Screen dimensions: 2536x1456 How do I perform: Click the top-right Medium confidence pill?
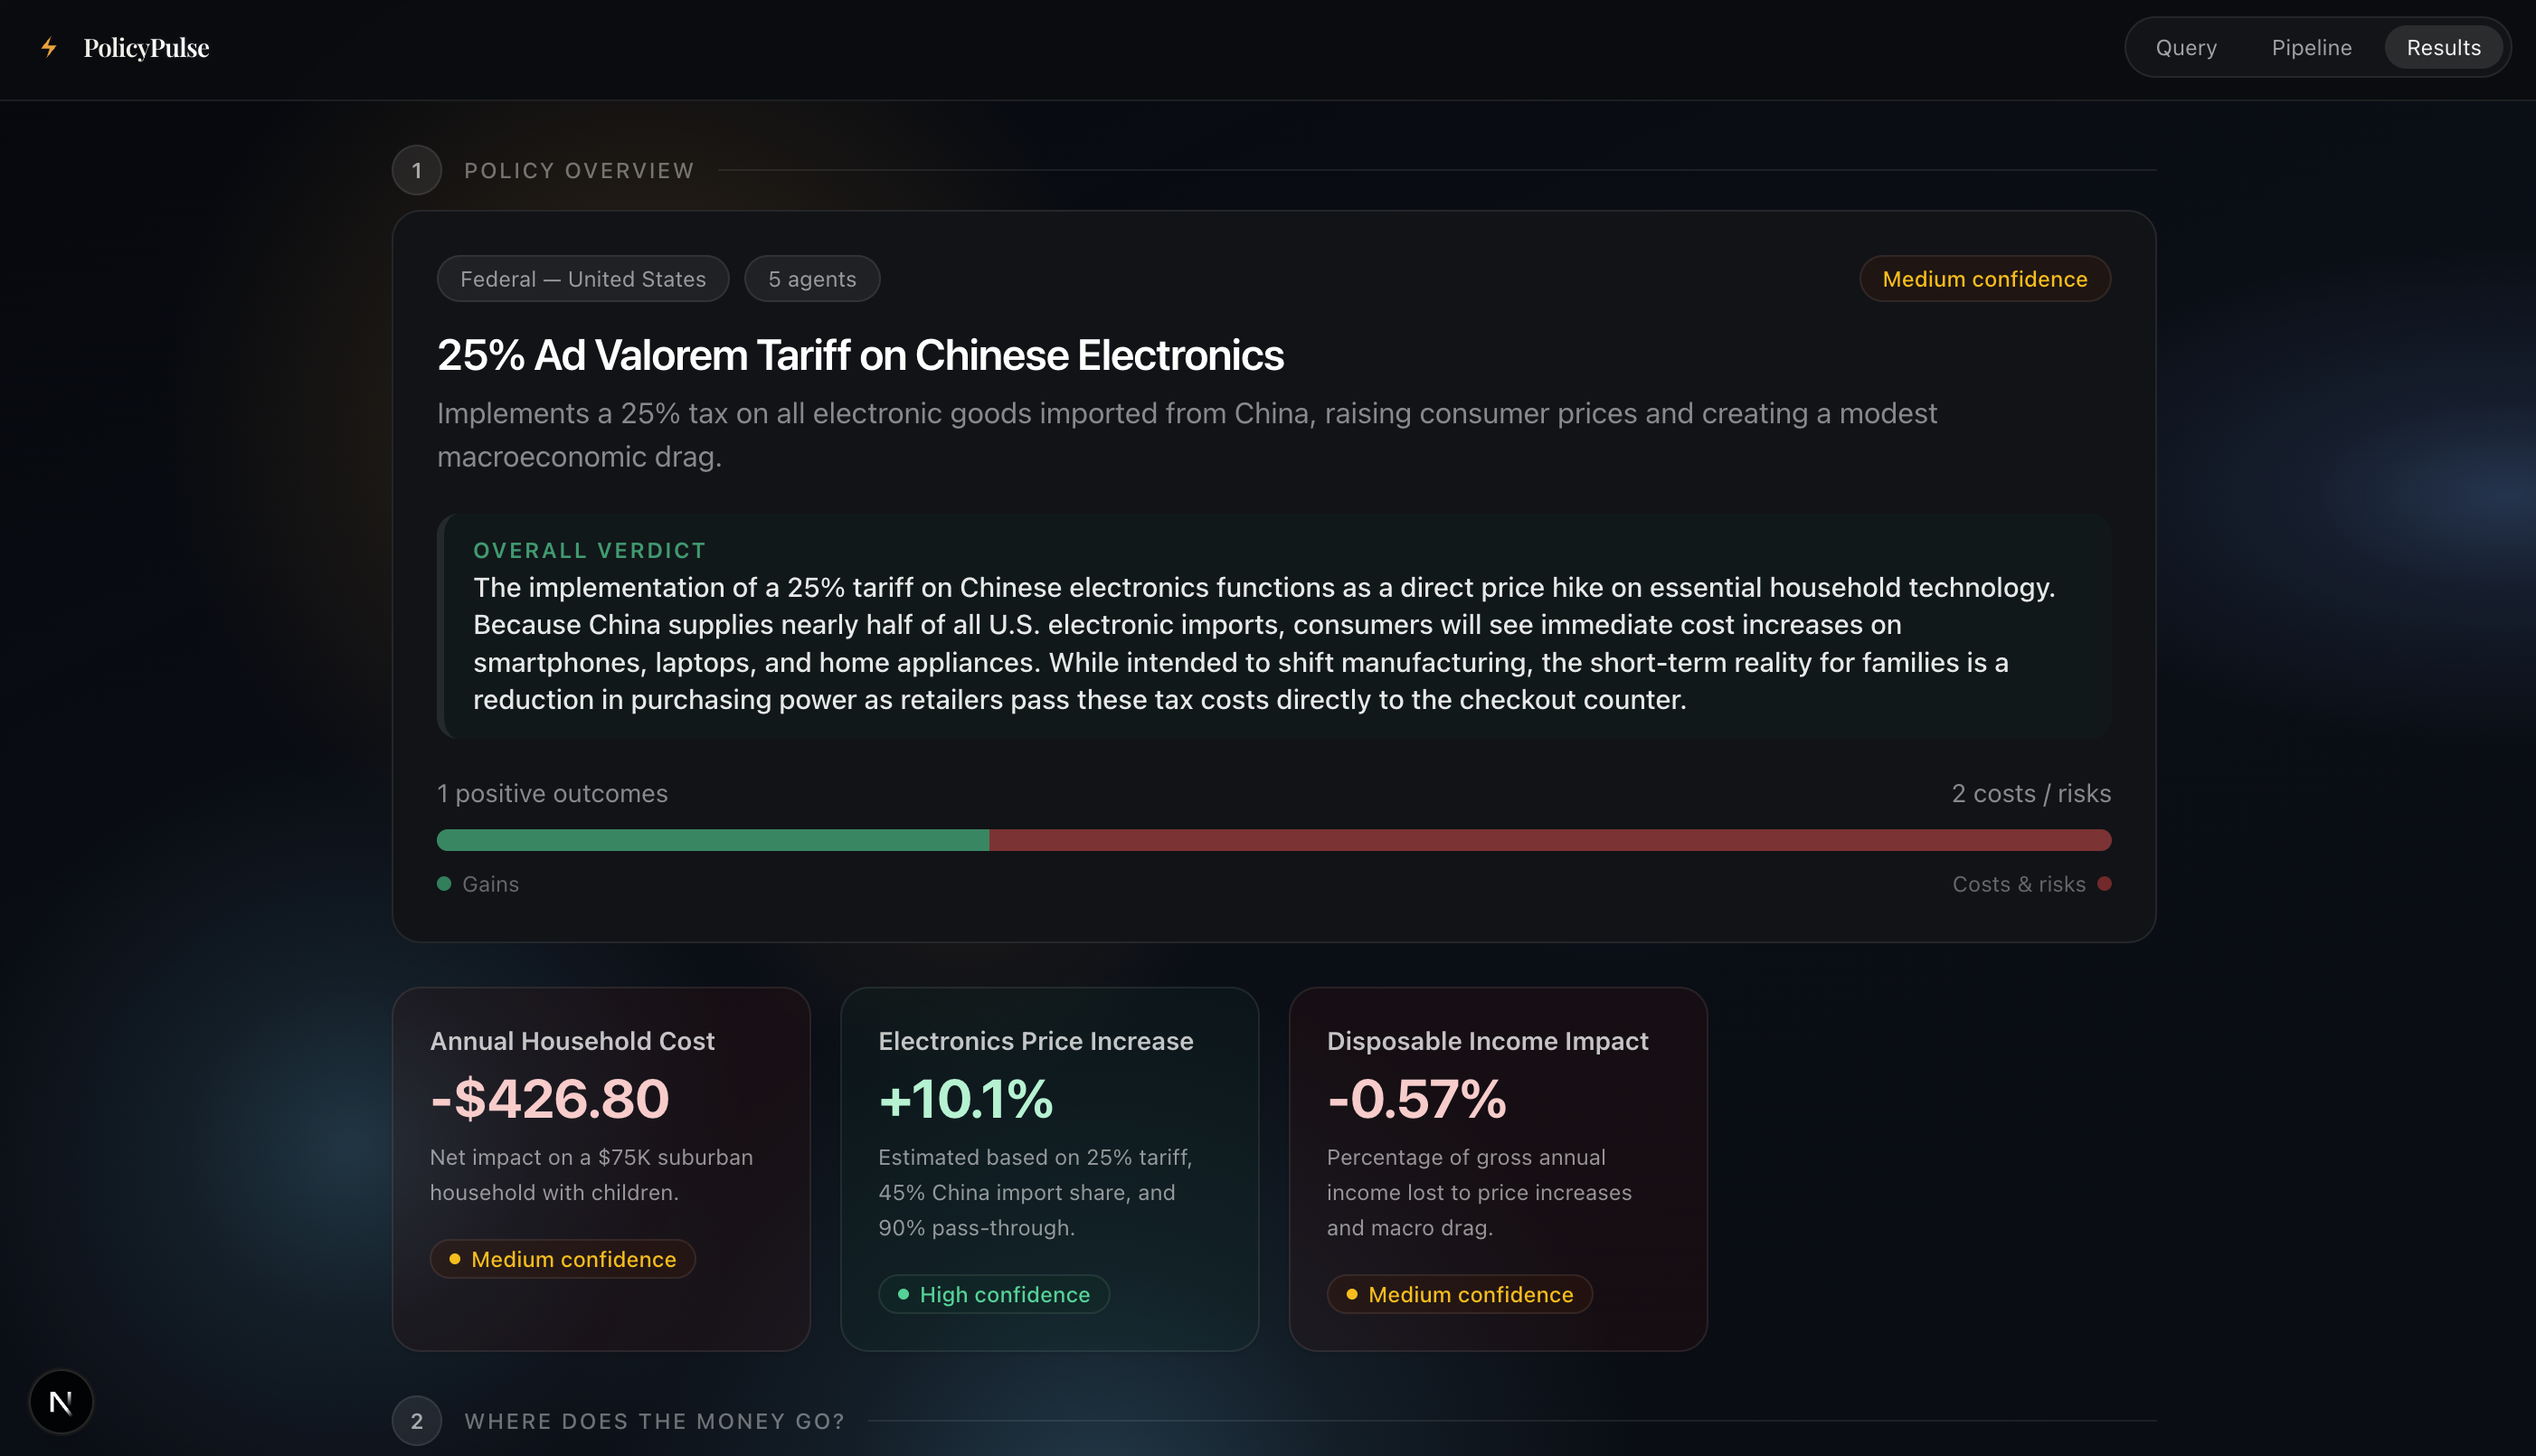1984,279
